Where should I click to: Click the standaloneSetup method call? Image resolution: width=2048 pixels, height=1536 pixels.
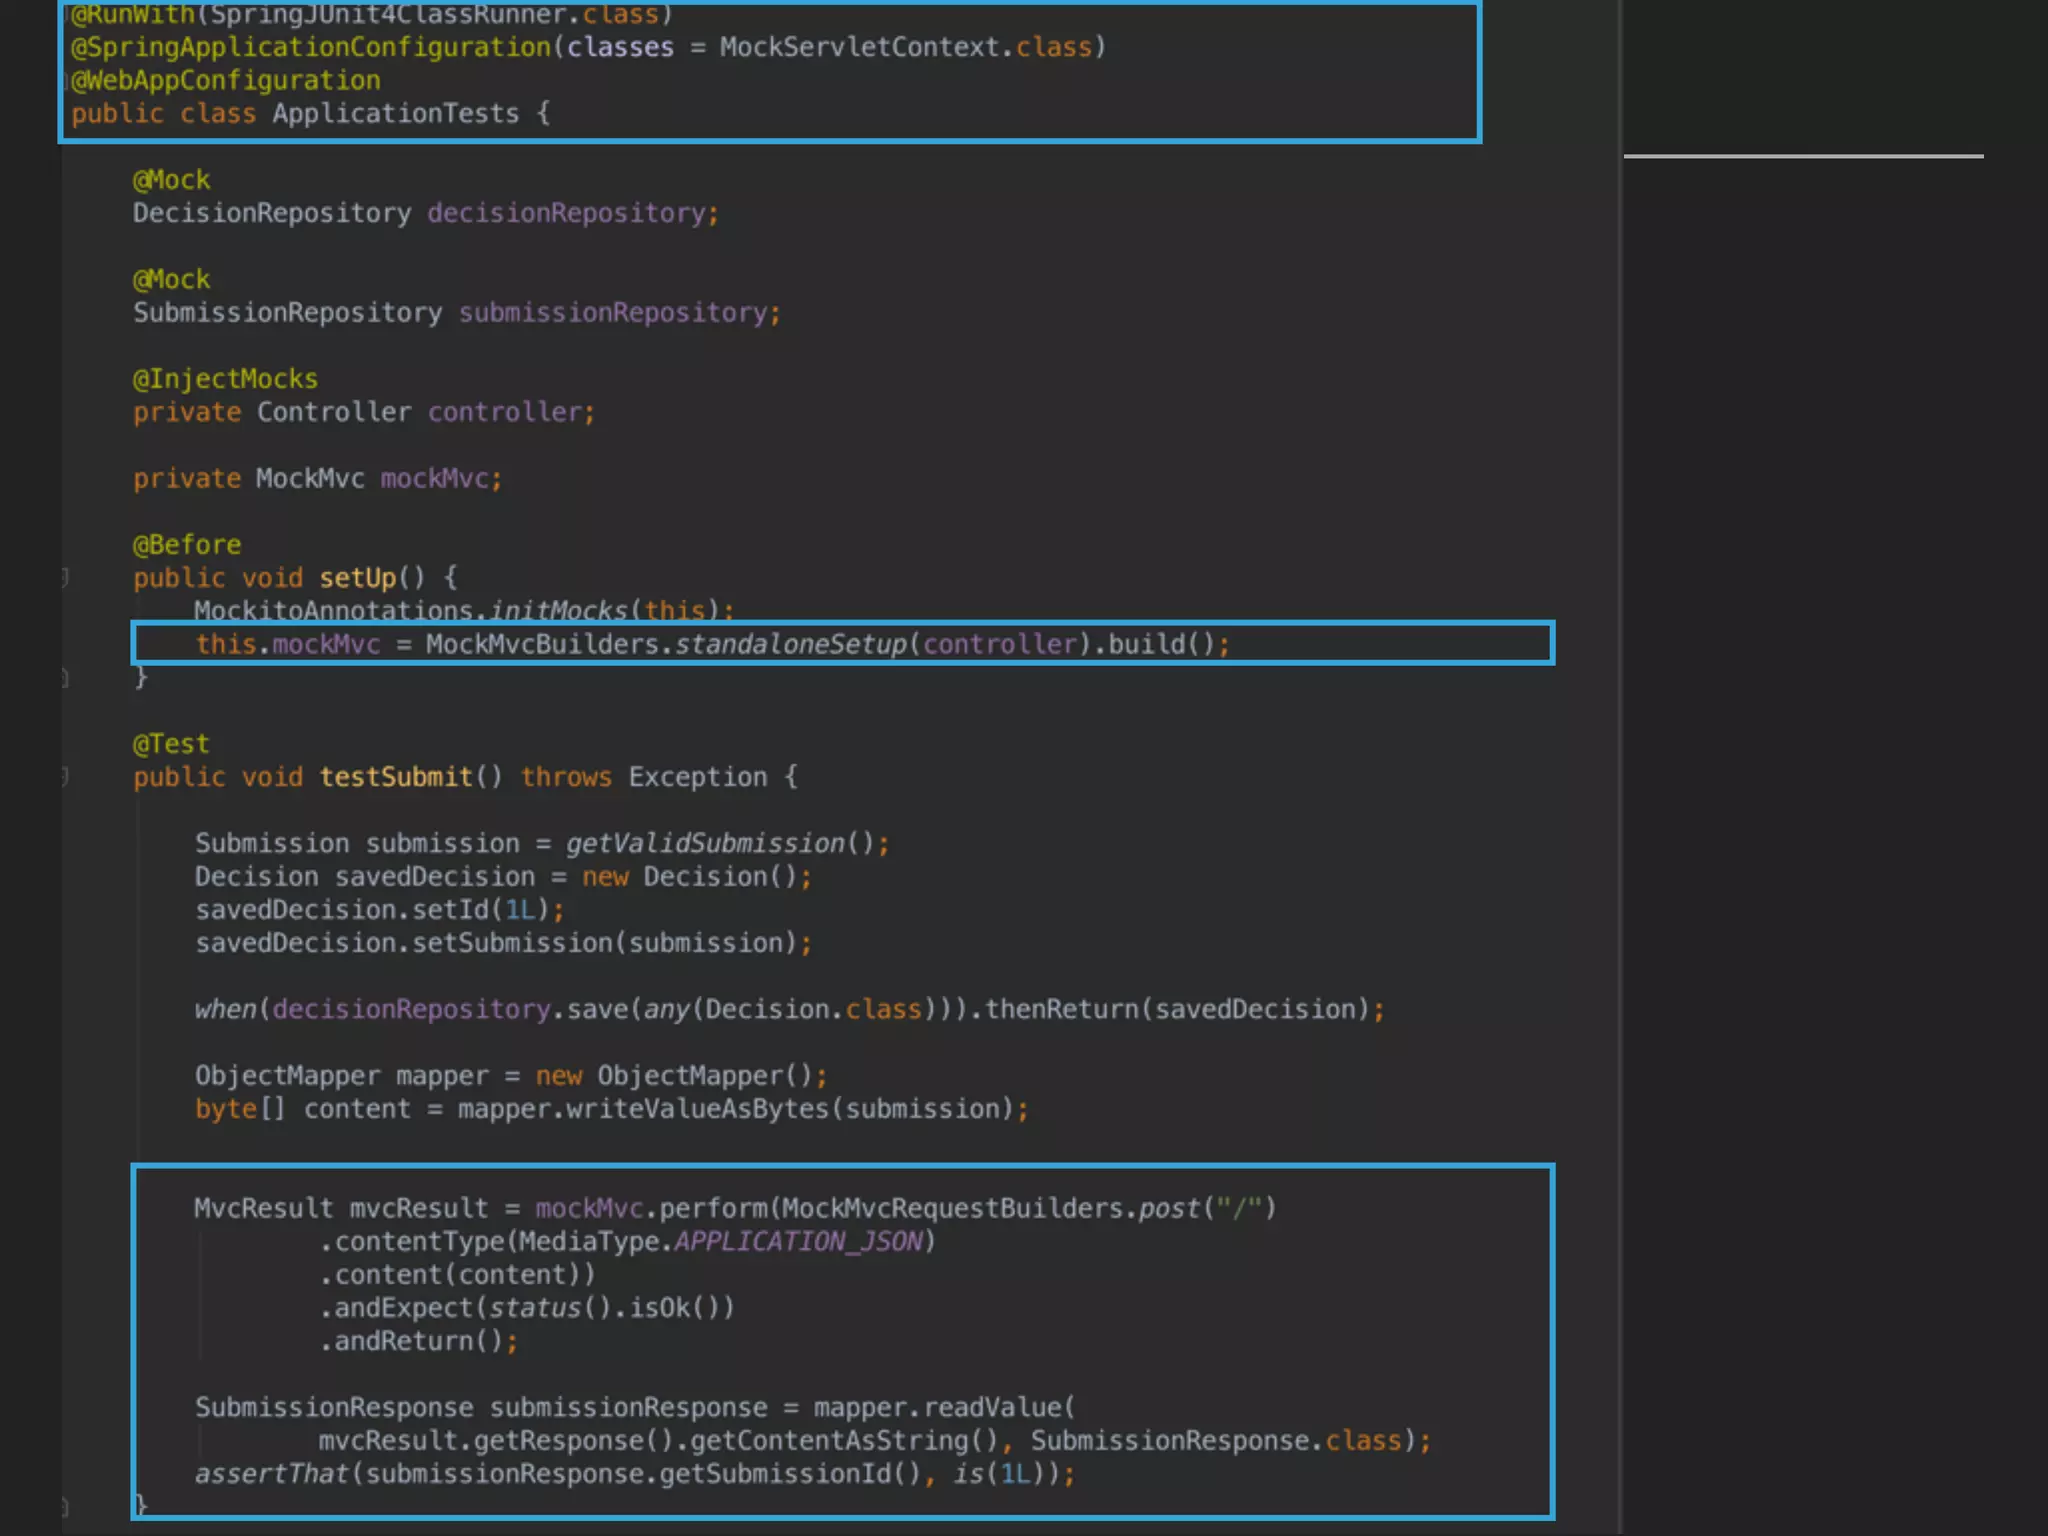(x=790, y=644)
